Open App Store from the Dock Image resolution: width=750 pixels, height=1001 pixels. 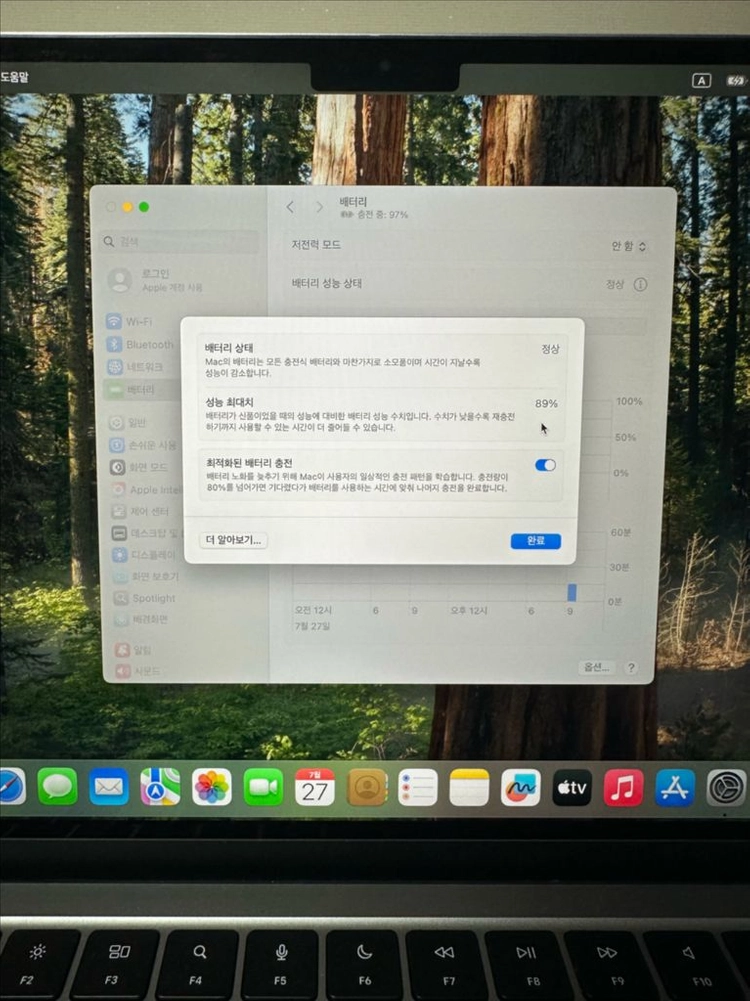pyautogui.click(x=675, y=788)
